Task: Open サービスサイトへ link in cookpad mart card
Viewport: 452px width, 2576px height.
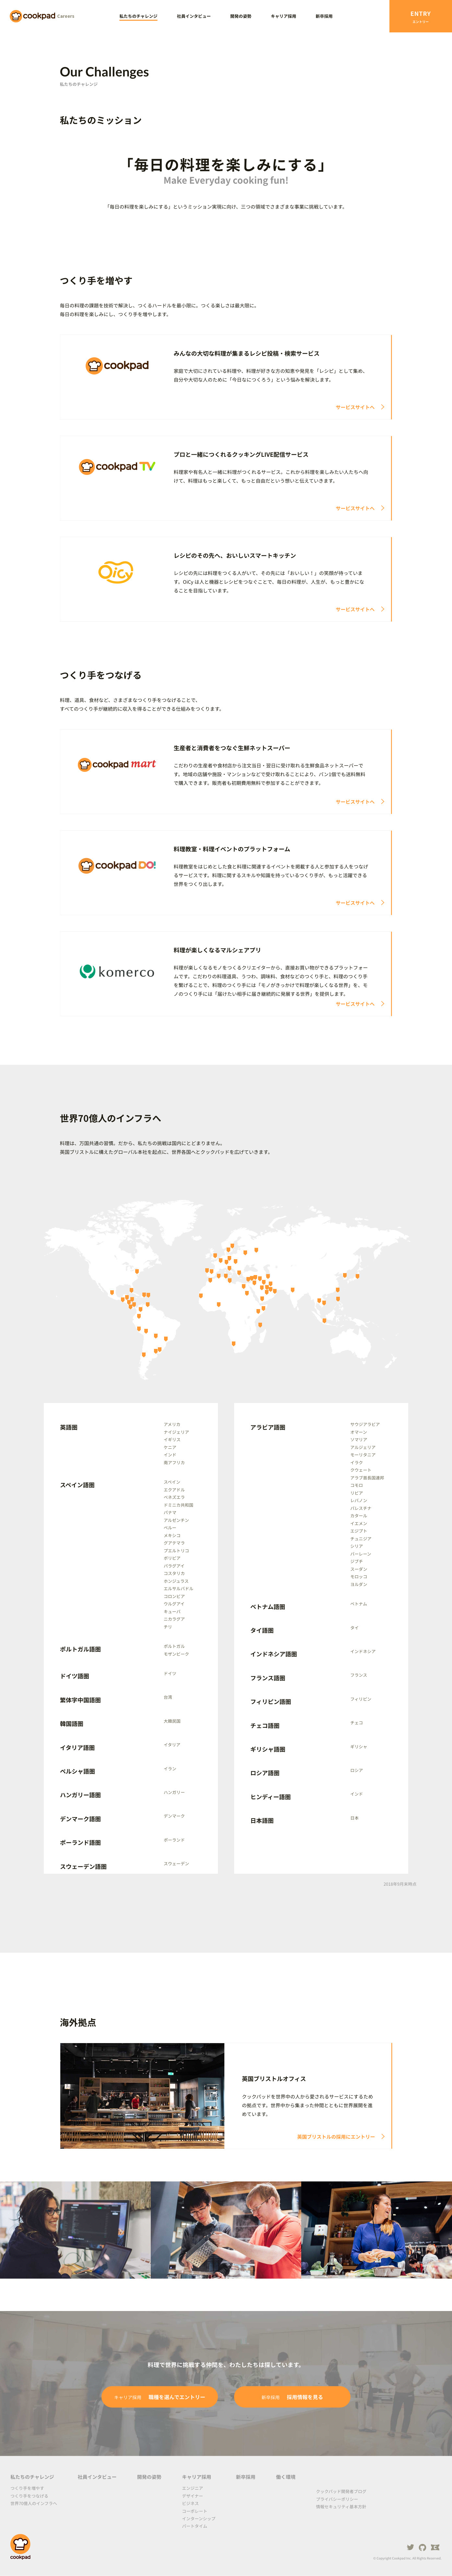Action: [x=355, y=802]
